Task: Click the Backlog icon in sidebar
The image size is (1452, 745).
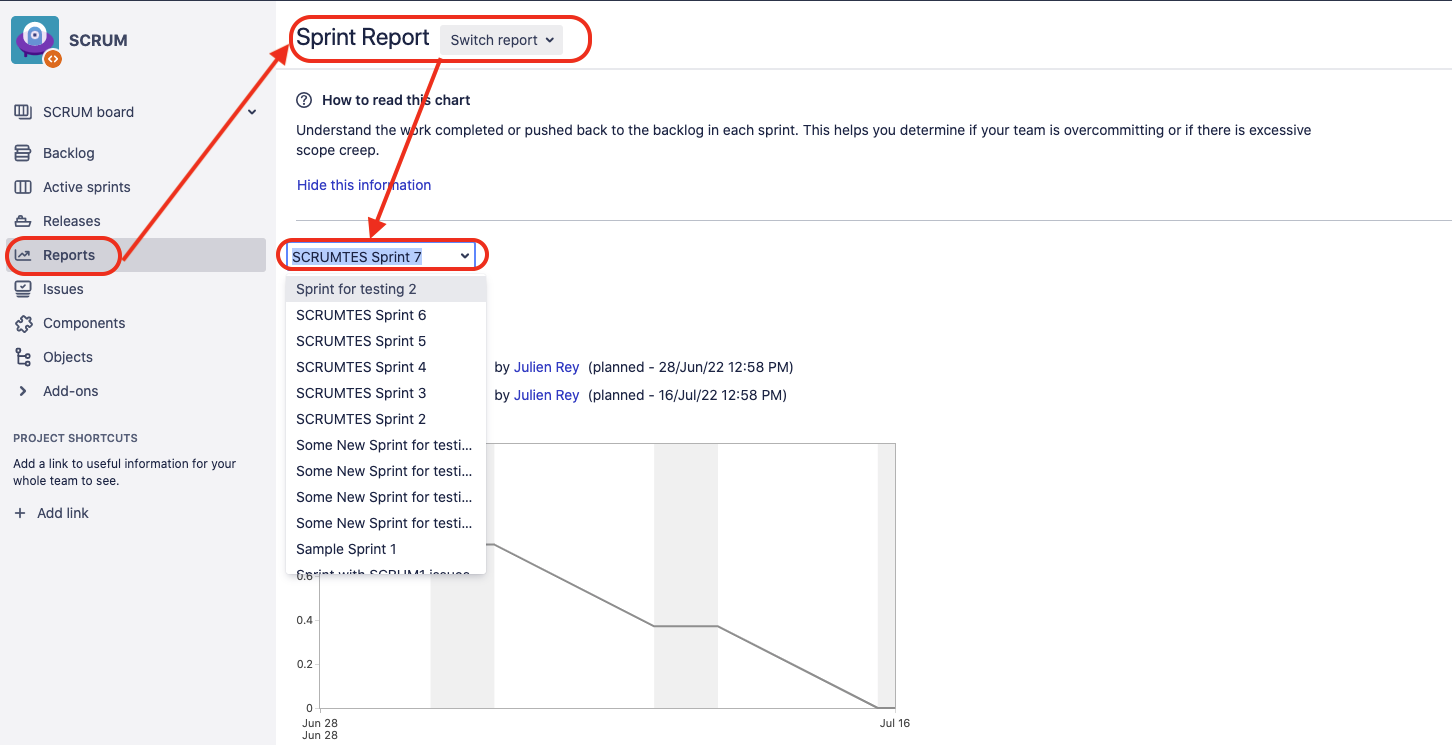Action: pyautogui.click(x=23, y=153)
